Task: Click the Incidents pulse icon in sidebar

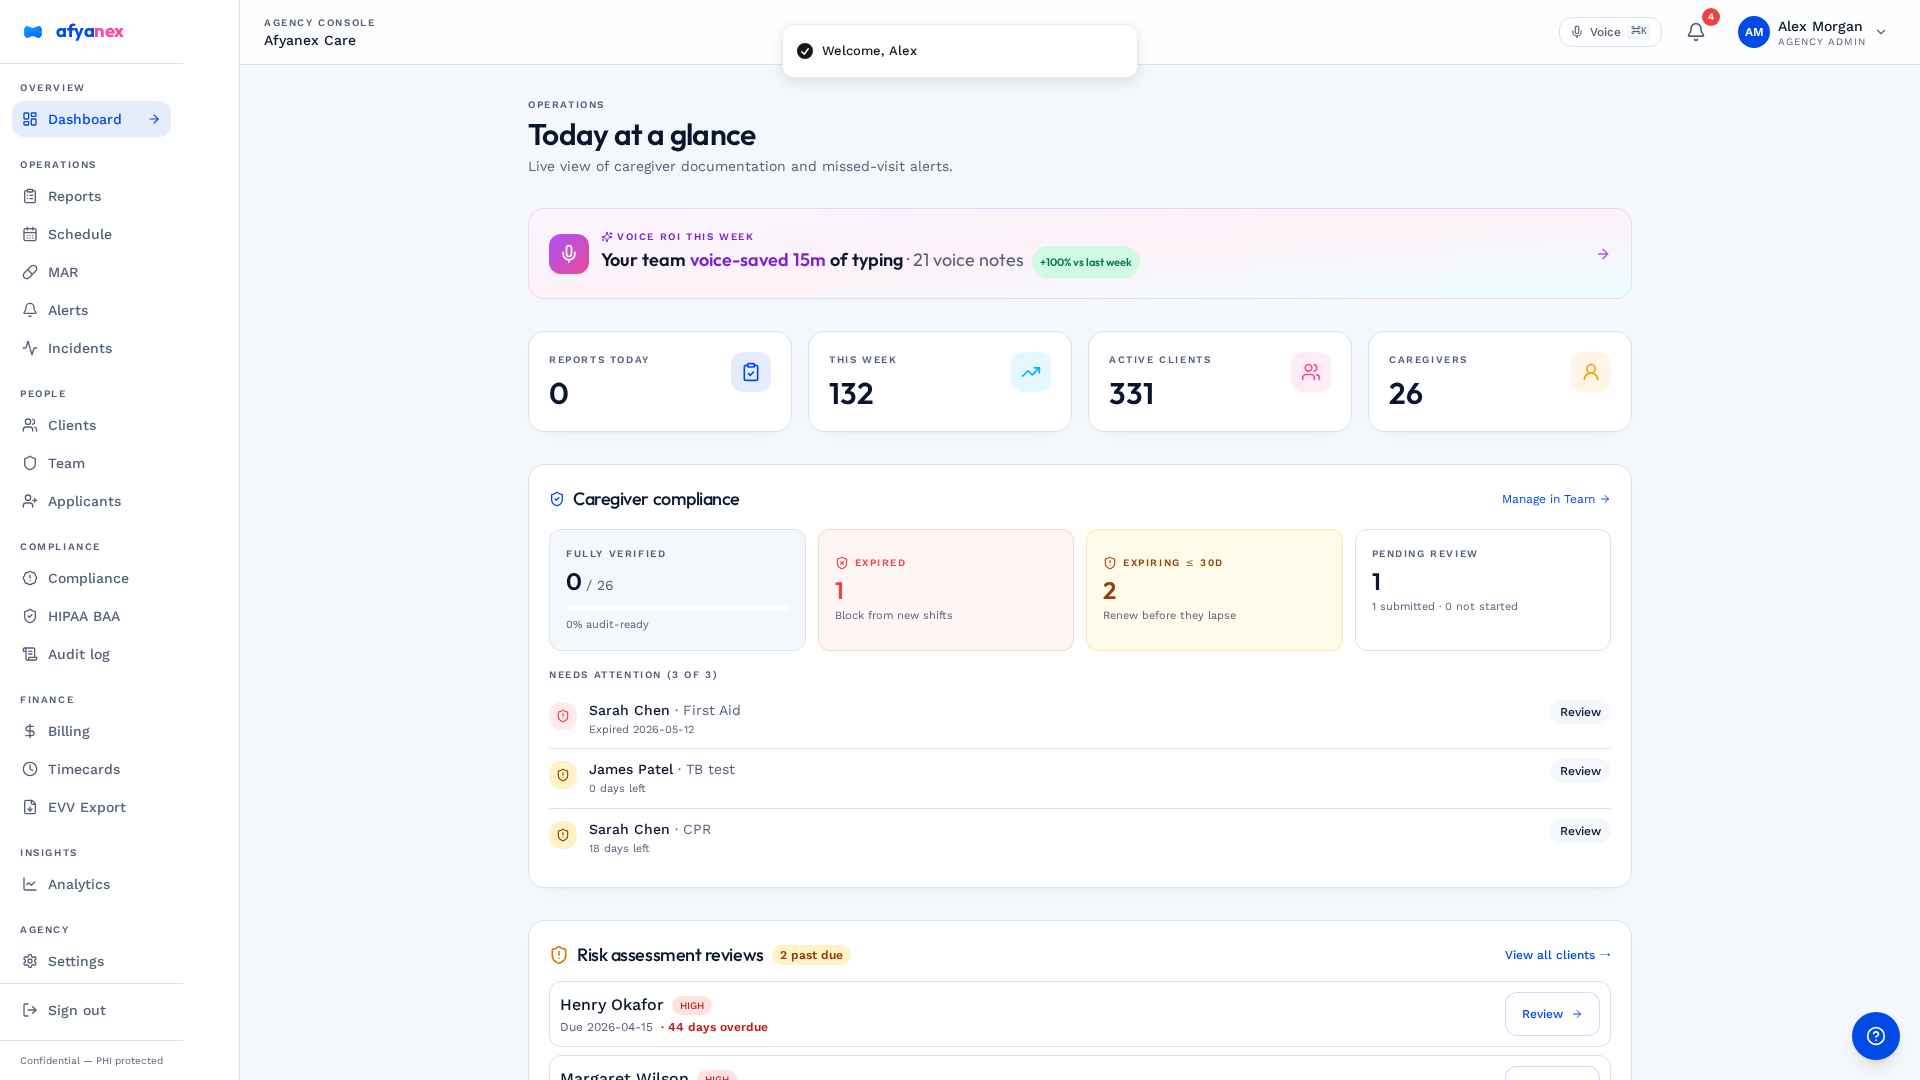Action: click(x=30, y=348)
